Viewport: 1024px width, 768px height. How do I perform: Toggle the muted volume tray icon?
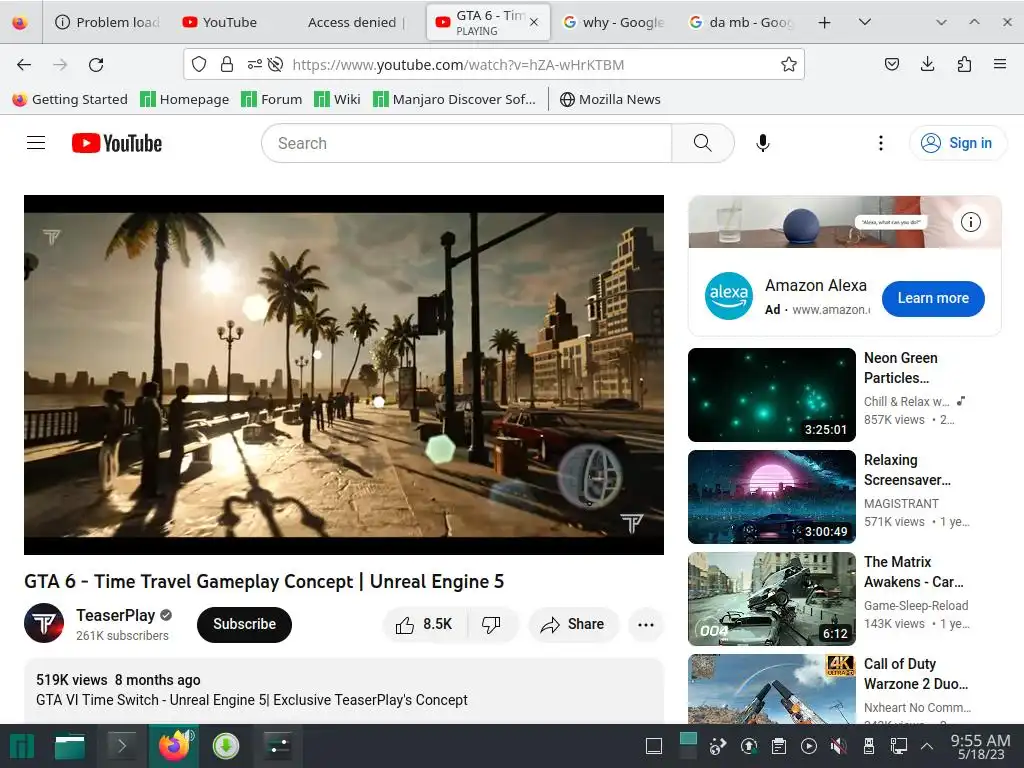[839, 746]
